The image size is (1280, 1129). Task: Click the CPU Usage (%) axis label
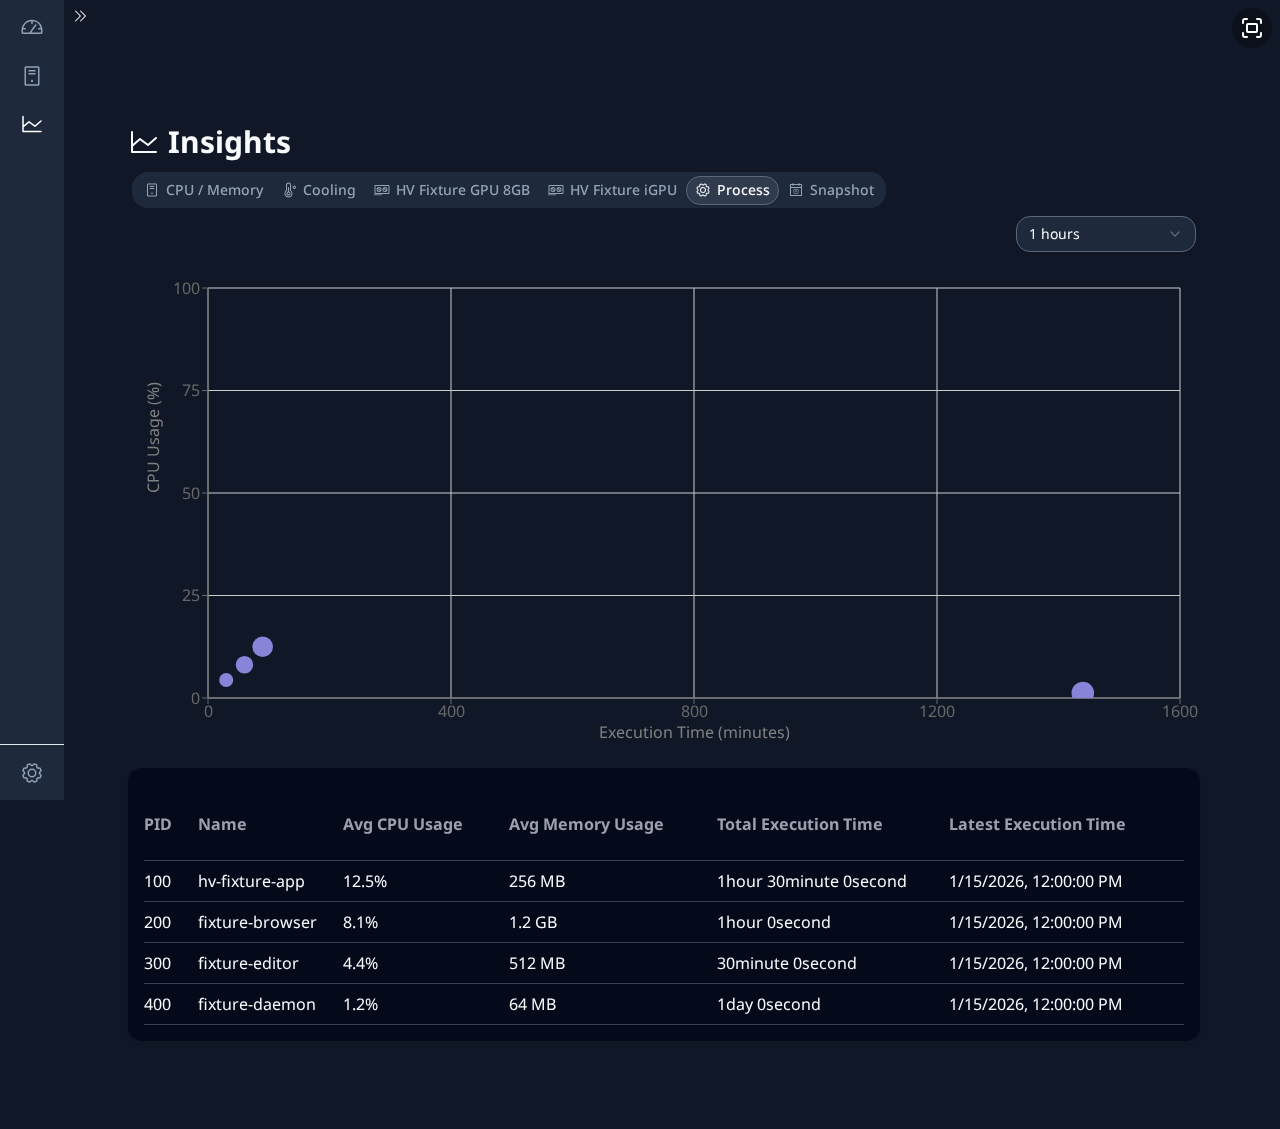tap(153, 437)
